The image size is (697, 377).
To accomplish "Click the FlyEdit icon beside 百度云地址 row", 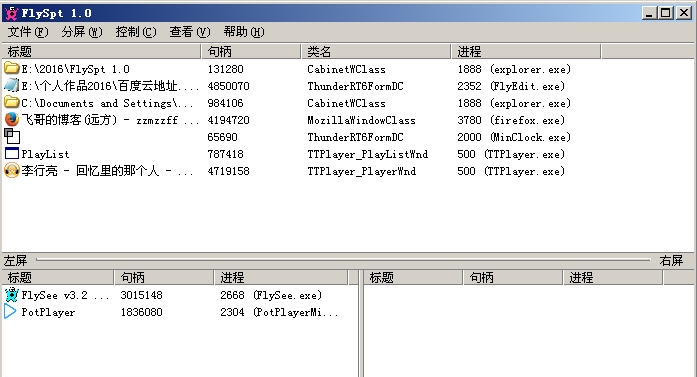I will [x=12, y=85].
